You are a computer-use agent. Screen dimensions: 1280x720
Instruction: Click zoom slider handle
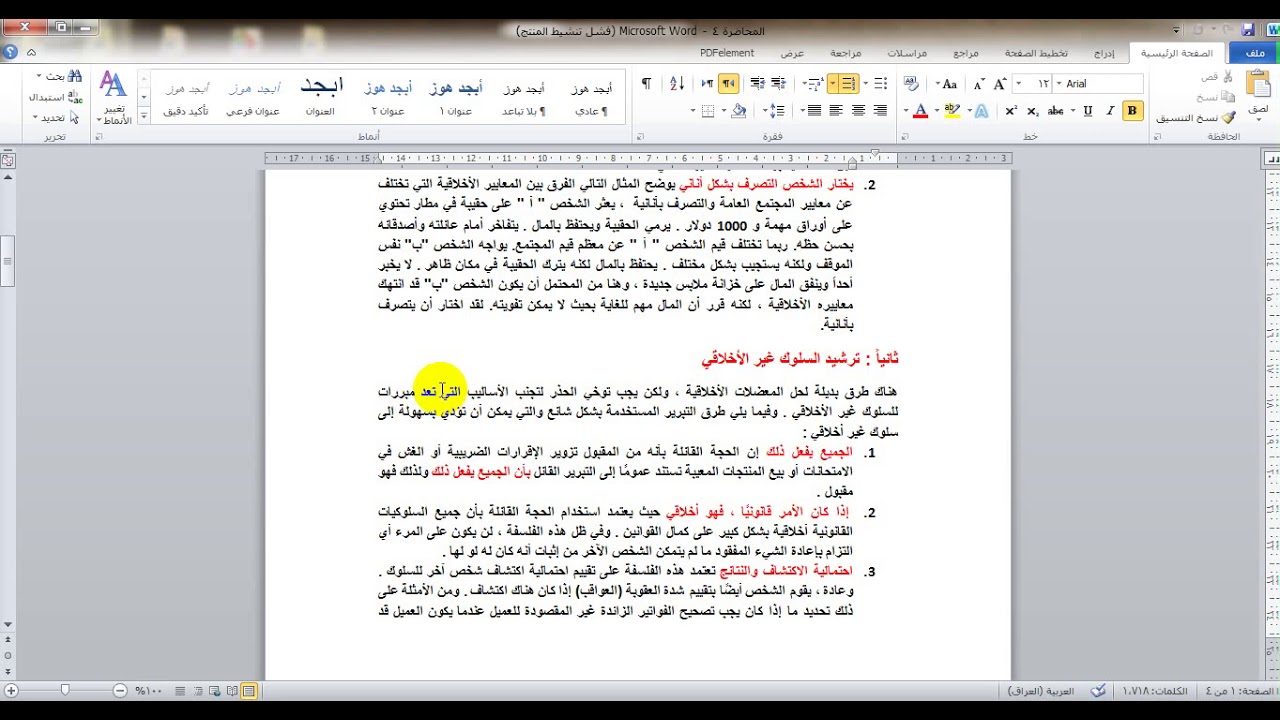click(x=65, y=690)
